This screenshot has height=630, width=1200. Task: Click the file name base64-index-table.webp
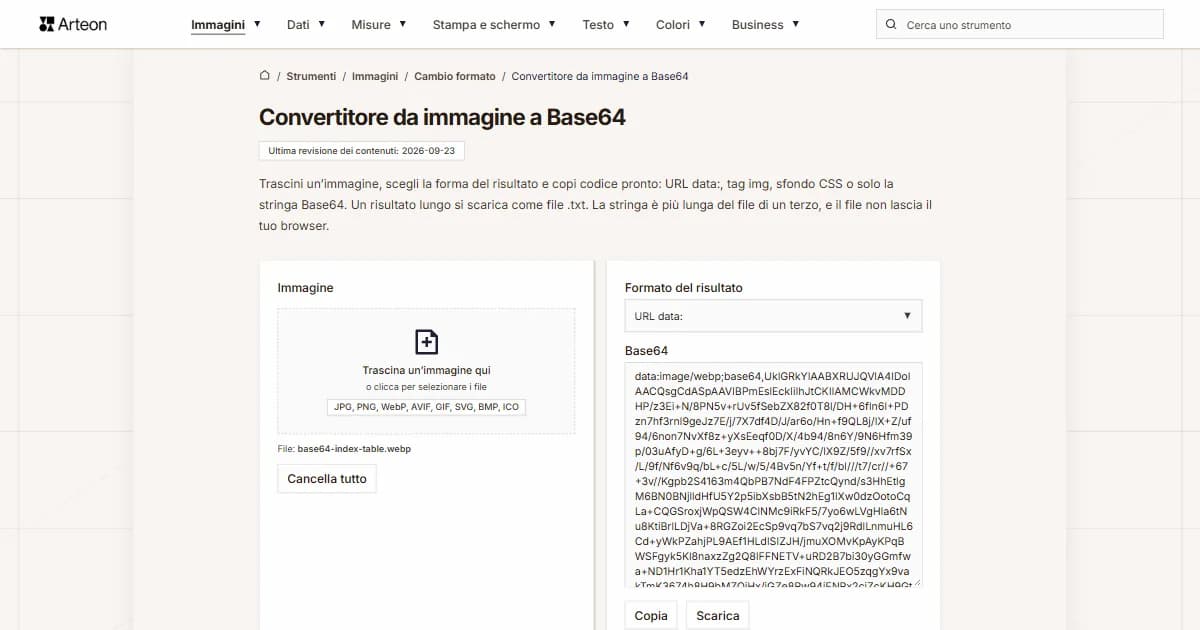[354, 449]
